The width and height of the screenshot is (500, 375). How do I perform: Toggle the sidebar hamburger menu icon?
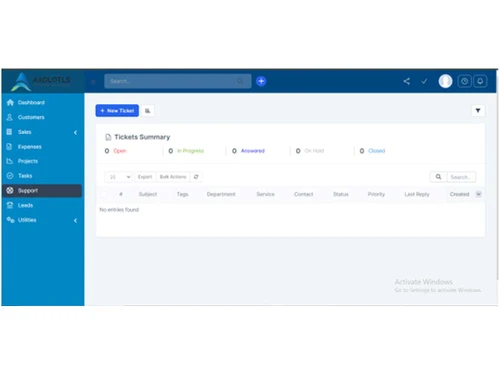pos(93,82)
